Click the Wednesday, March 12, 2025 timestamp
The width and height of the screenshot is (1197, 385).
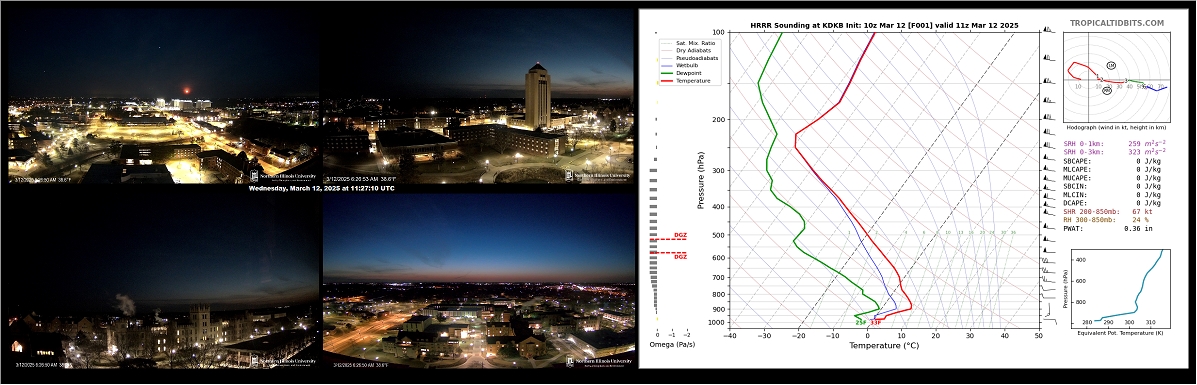point(321,188)
